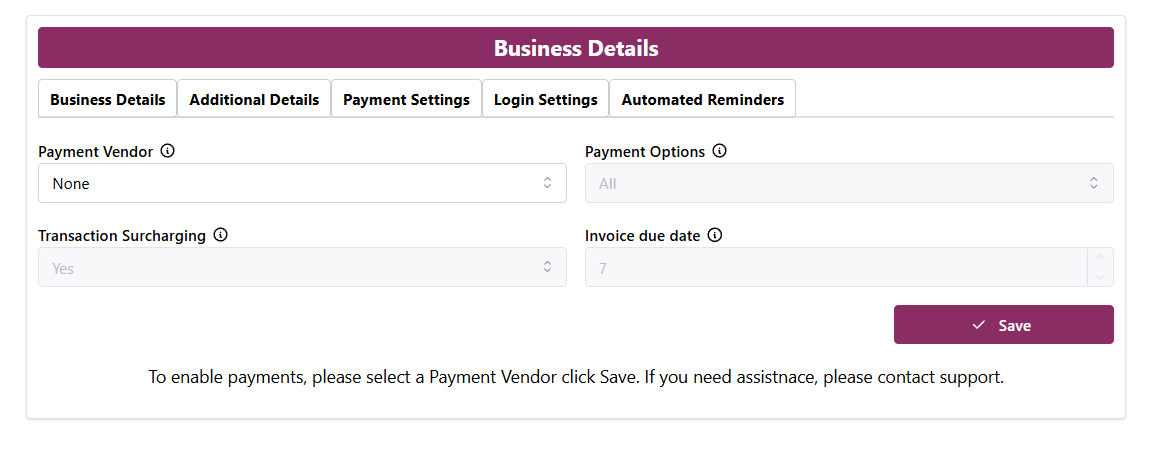Open the Payment Vendor dropdown

tap(301, 183)
